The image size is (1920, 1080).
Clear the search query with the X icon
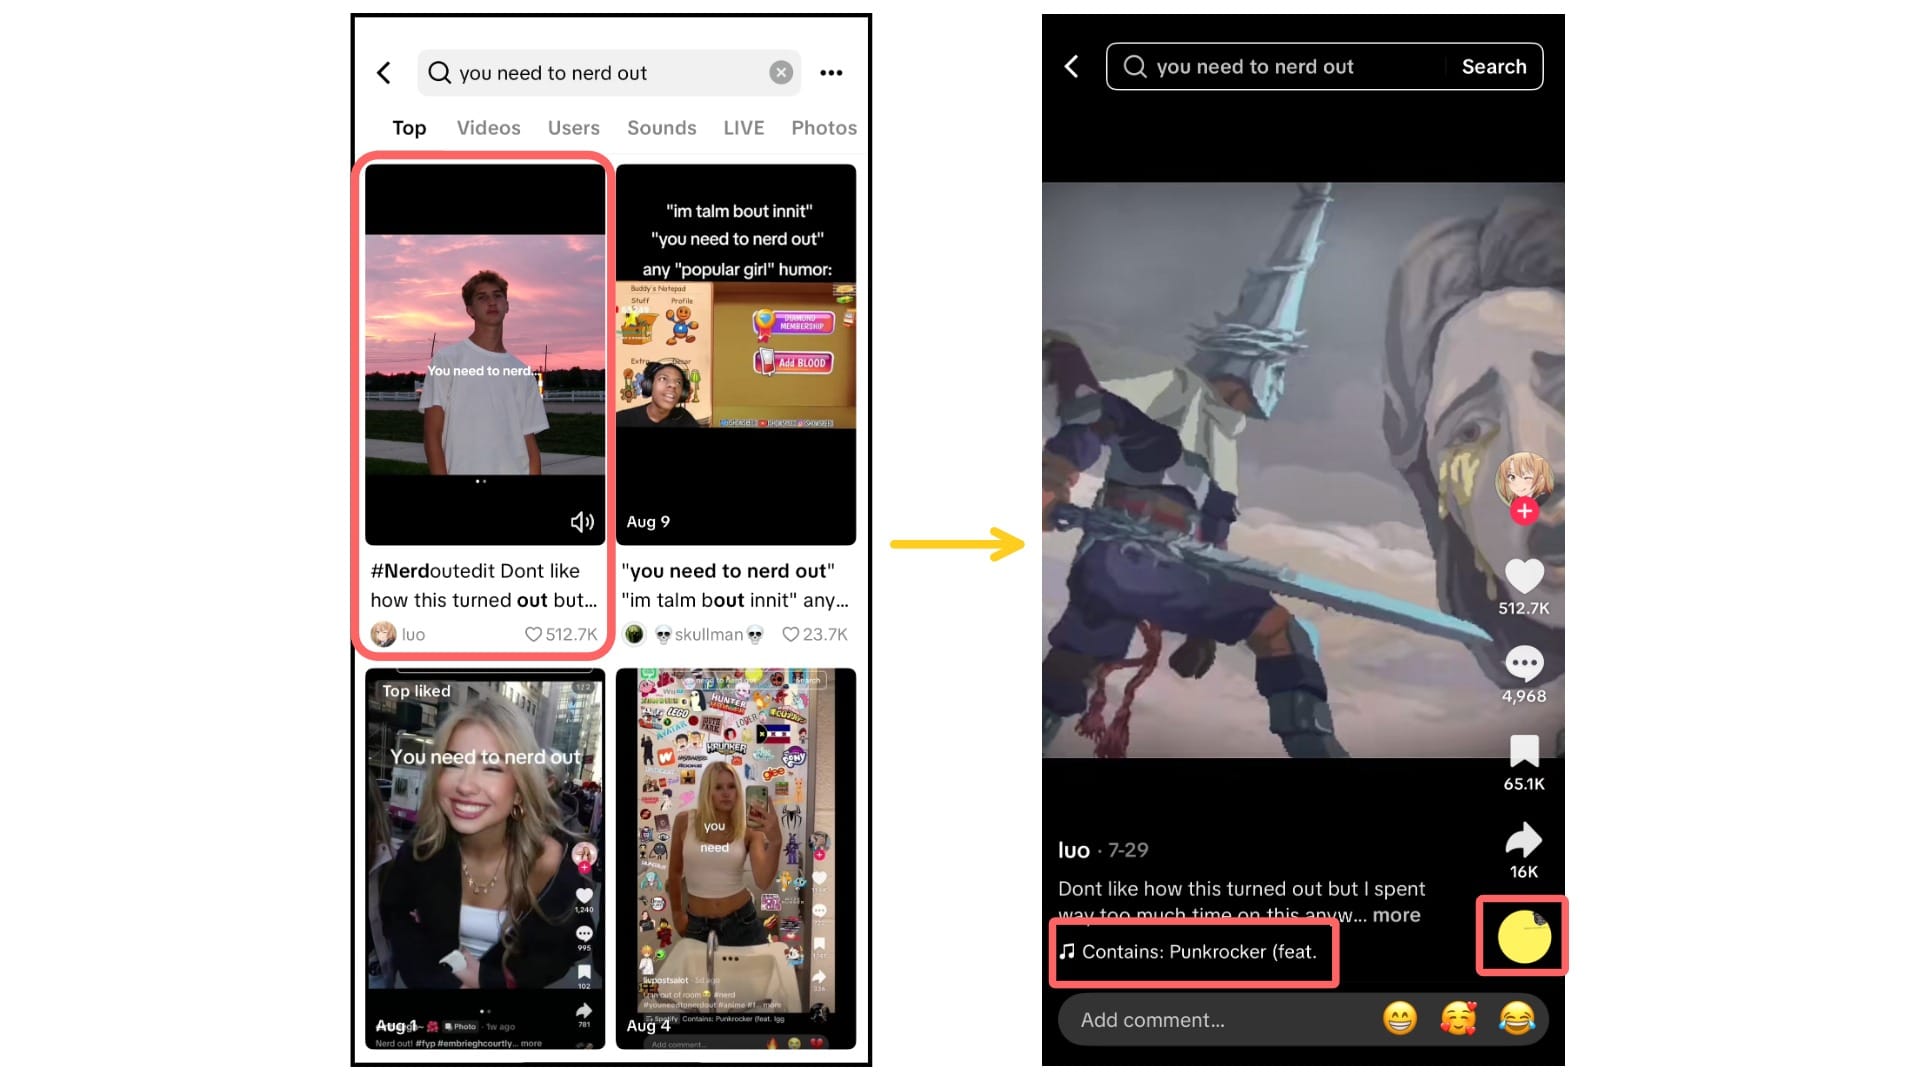[780, 72]
